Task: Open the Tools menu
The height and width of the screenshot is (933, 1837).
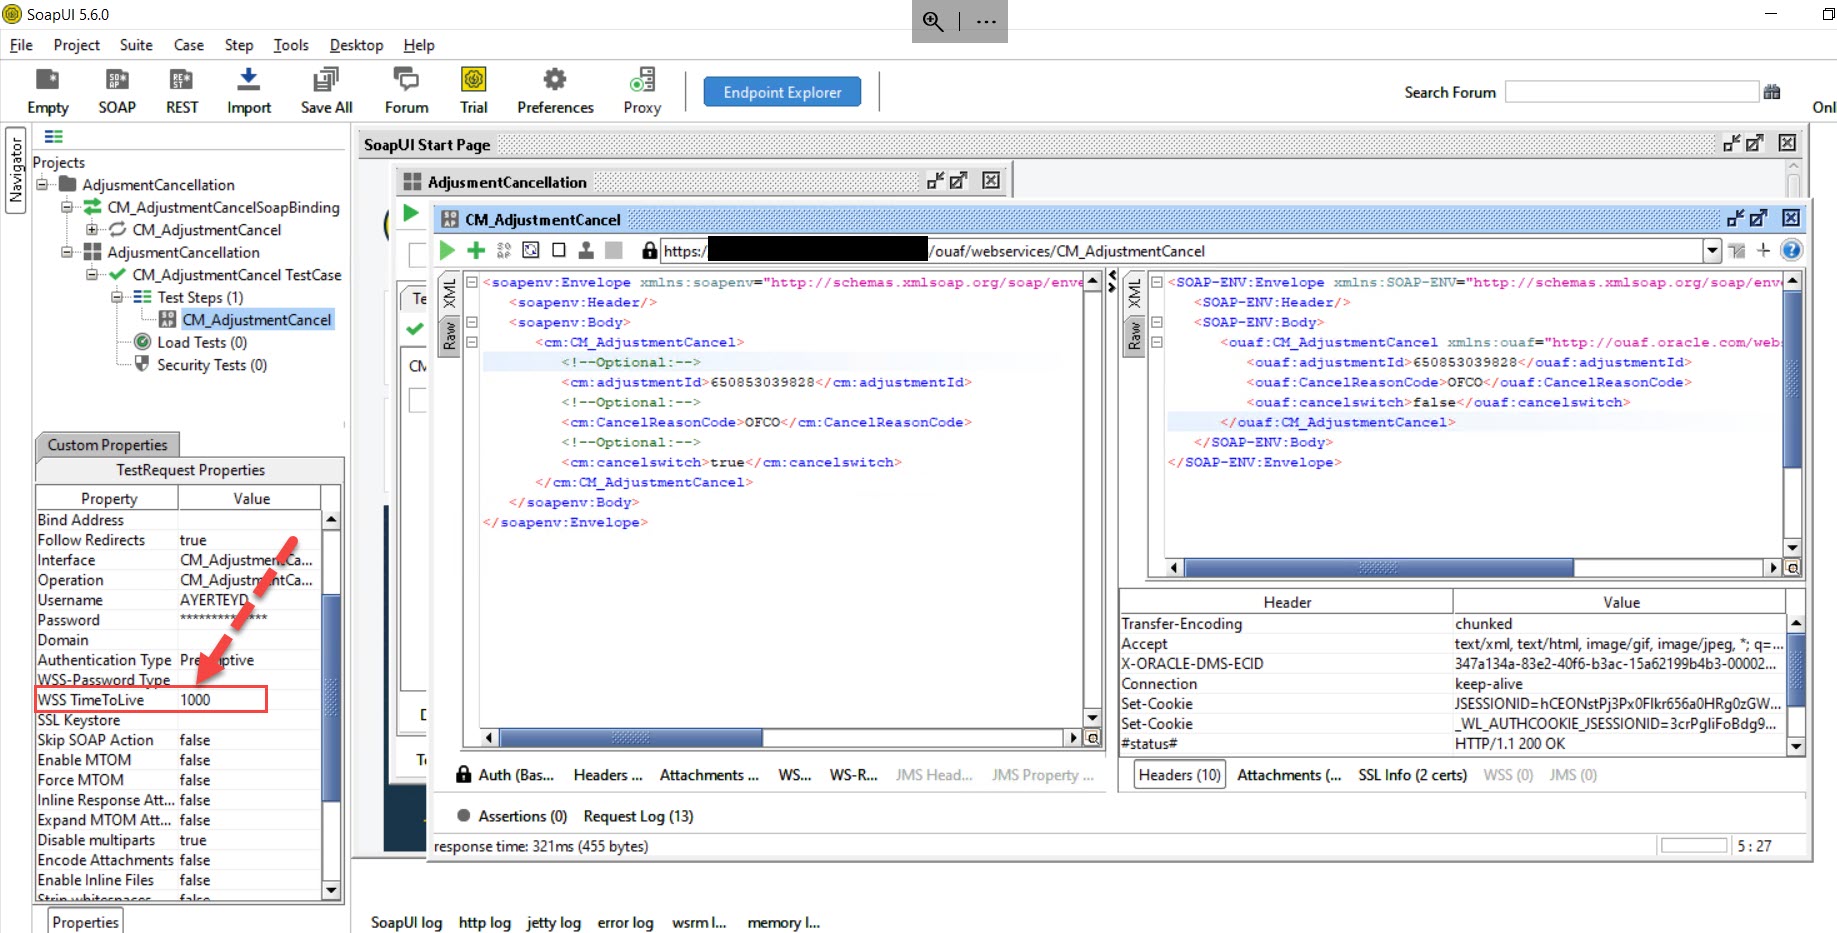Action: [x=291, y=45]
